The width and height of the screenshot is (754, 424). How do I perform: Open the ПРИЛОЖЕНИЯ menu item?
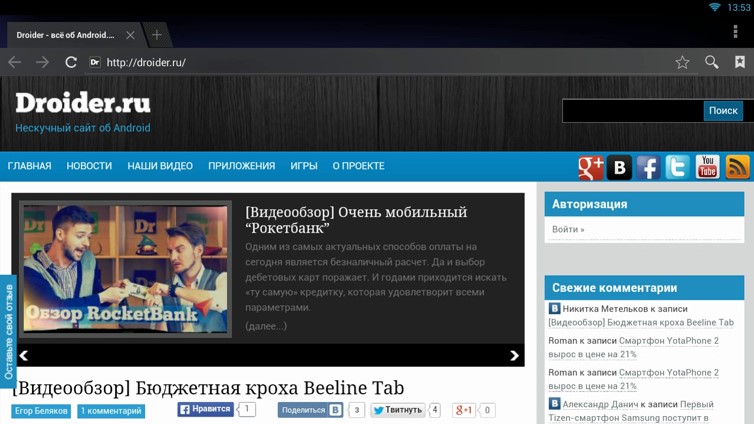(x=241, y=166)
